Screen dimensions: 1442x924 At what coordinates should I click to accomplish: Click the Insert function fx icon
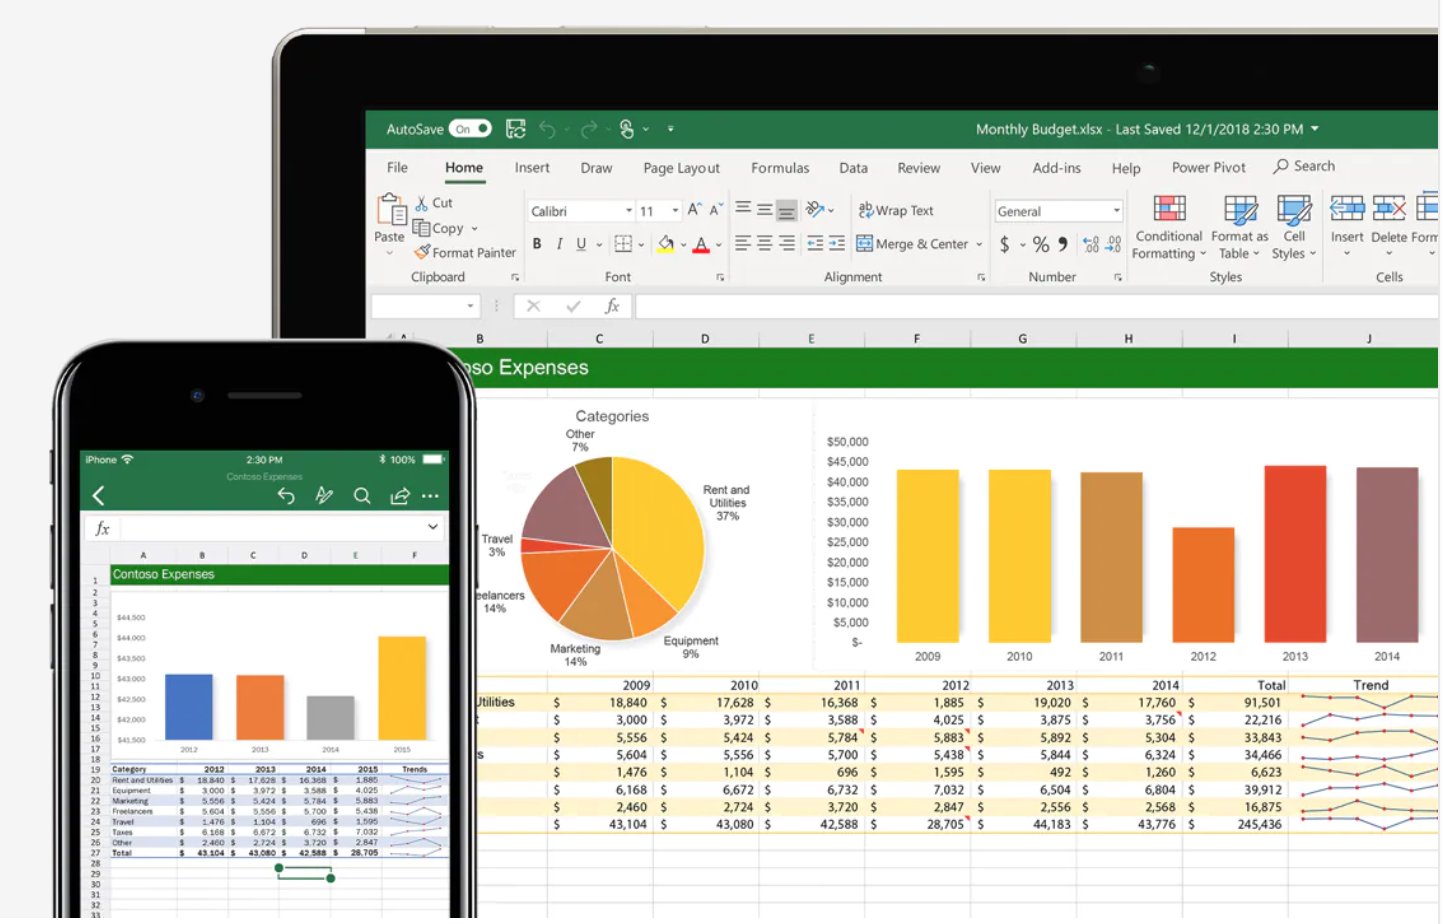[612, 306]
